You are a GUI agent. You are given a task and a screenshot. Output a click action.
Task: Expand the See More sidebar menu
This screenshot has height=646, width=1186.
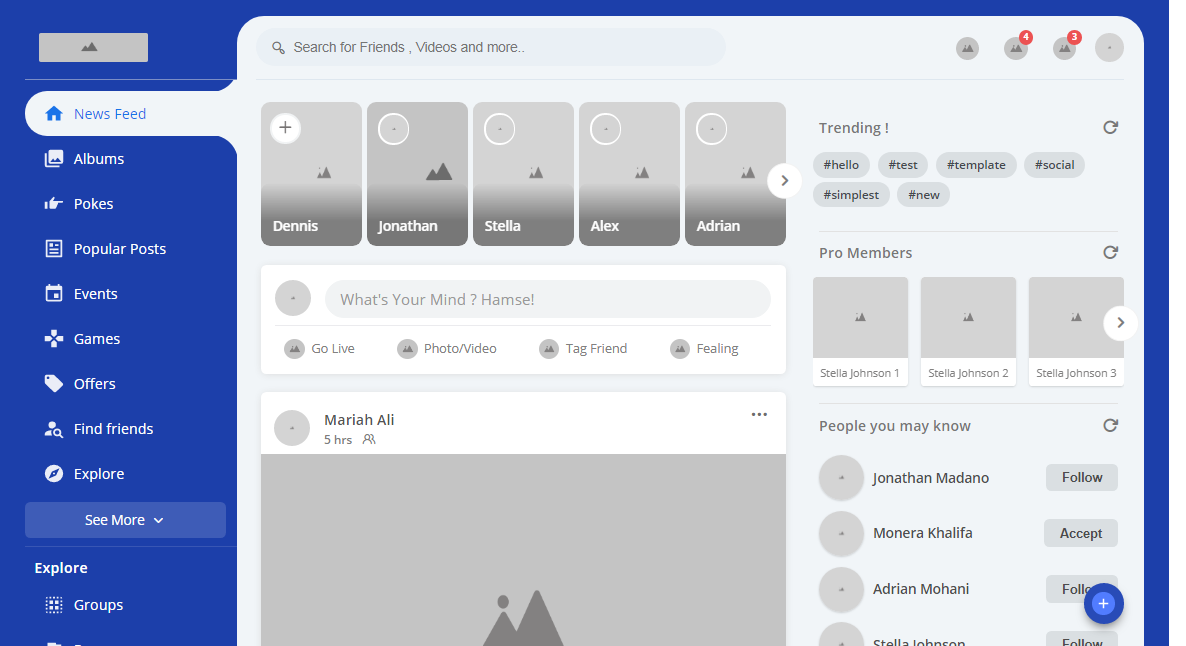[x=125, y=520]
